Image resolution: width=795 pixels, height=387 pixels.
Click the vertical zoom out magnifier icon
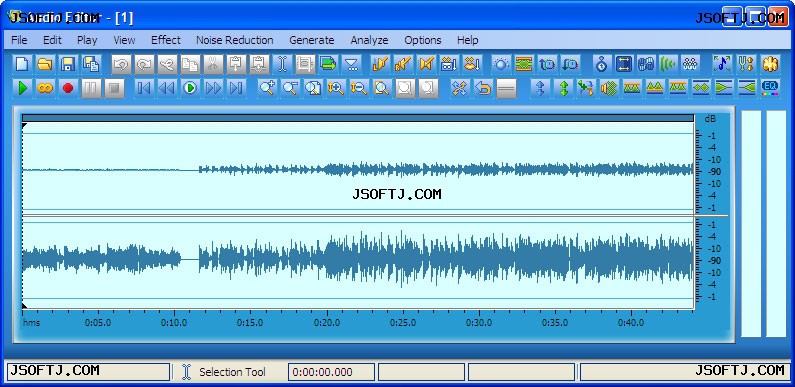[x=358, y=88]
